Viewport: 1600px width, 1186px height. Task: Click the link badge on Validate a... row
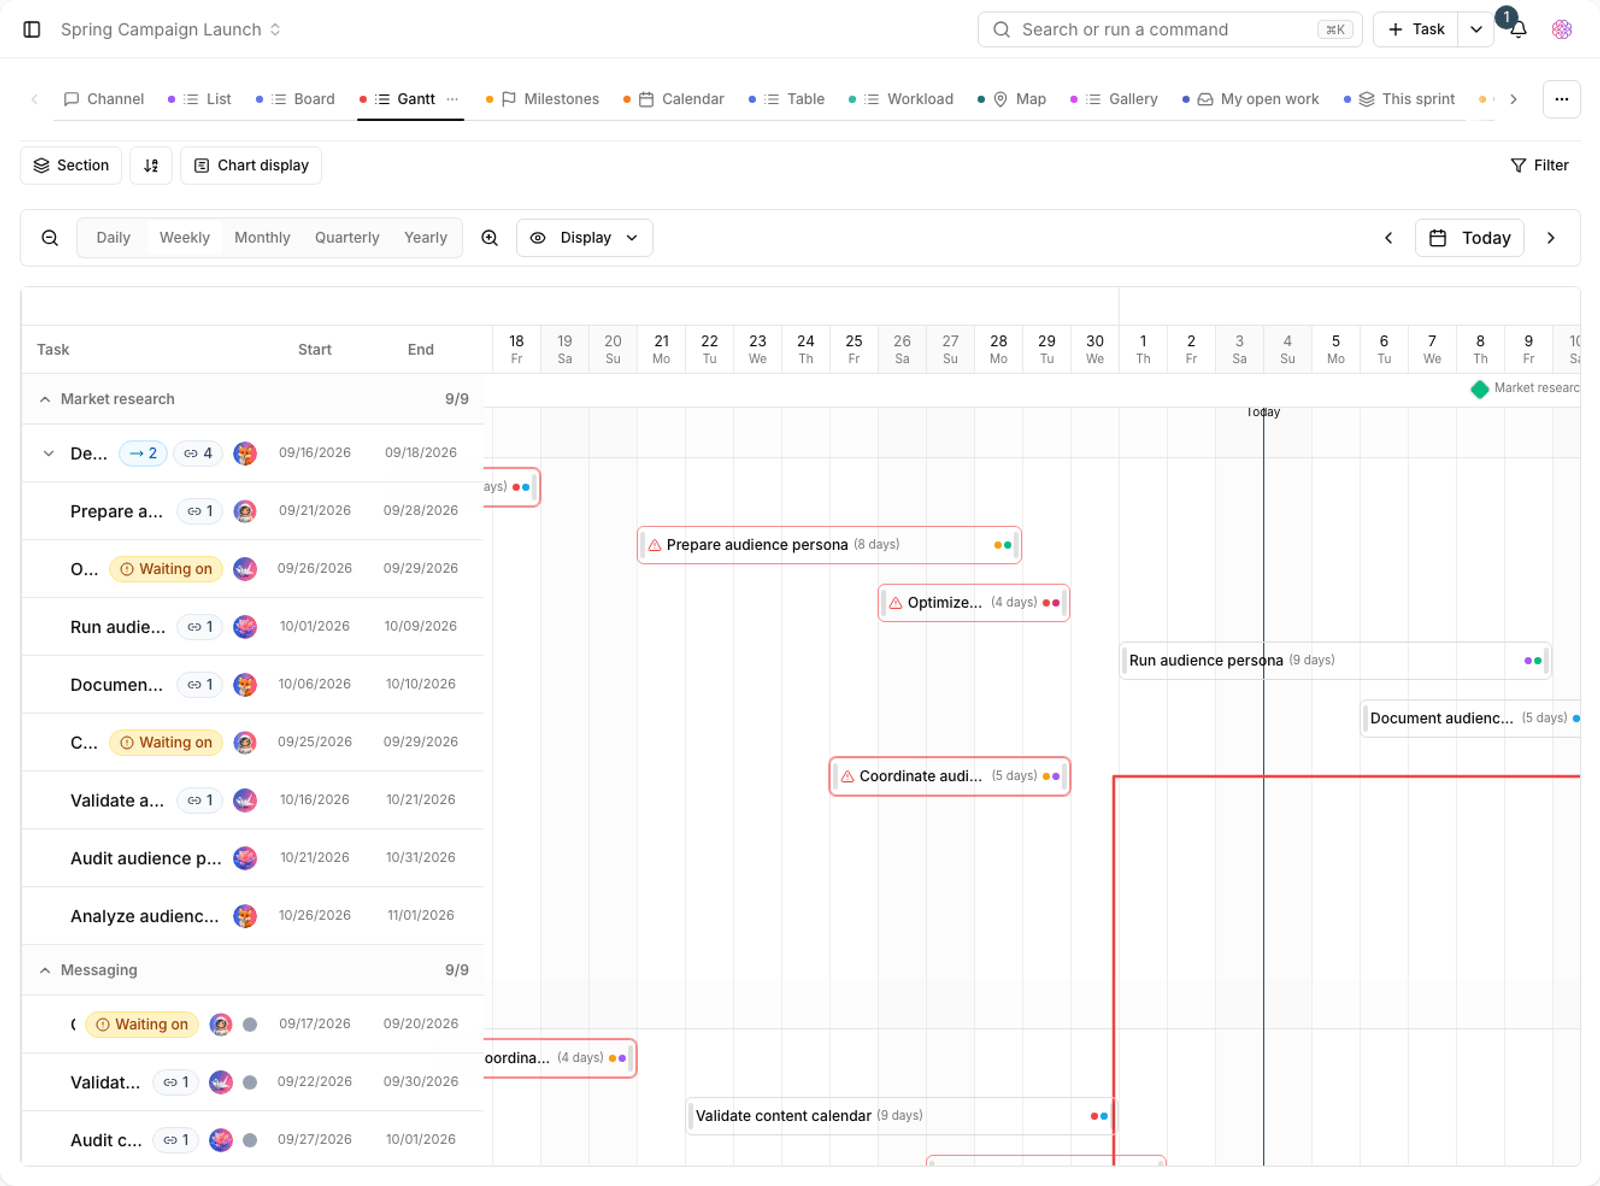tap(200, 800)
